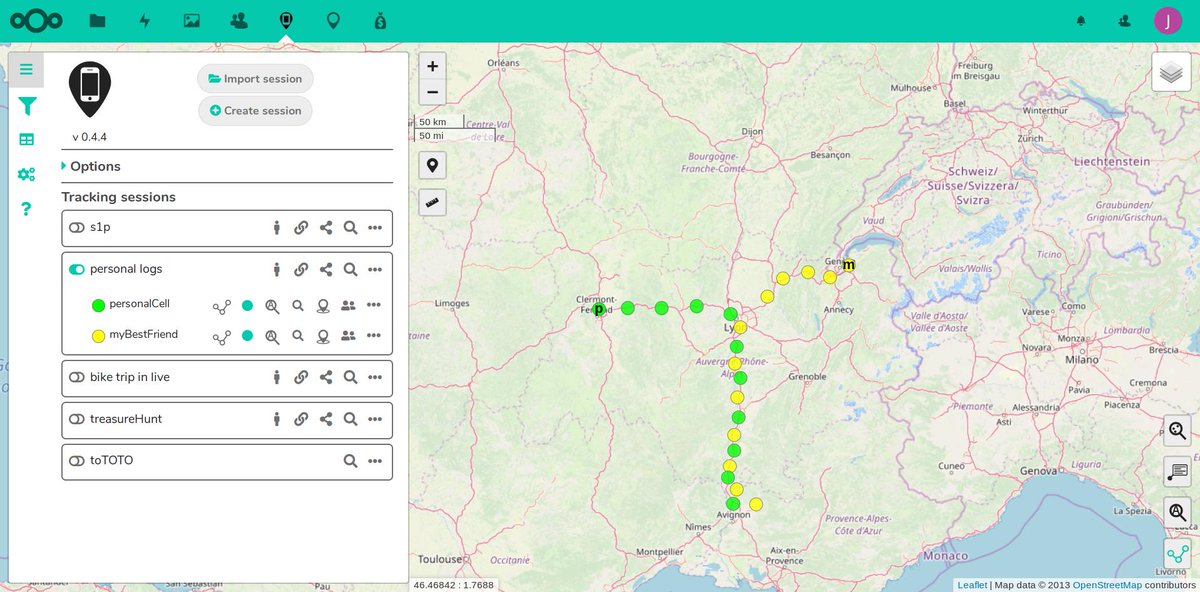Open the Contacts app icon
Screen dimensions: 1200x592
(239, 20)
